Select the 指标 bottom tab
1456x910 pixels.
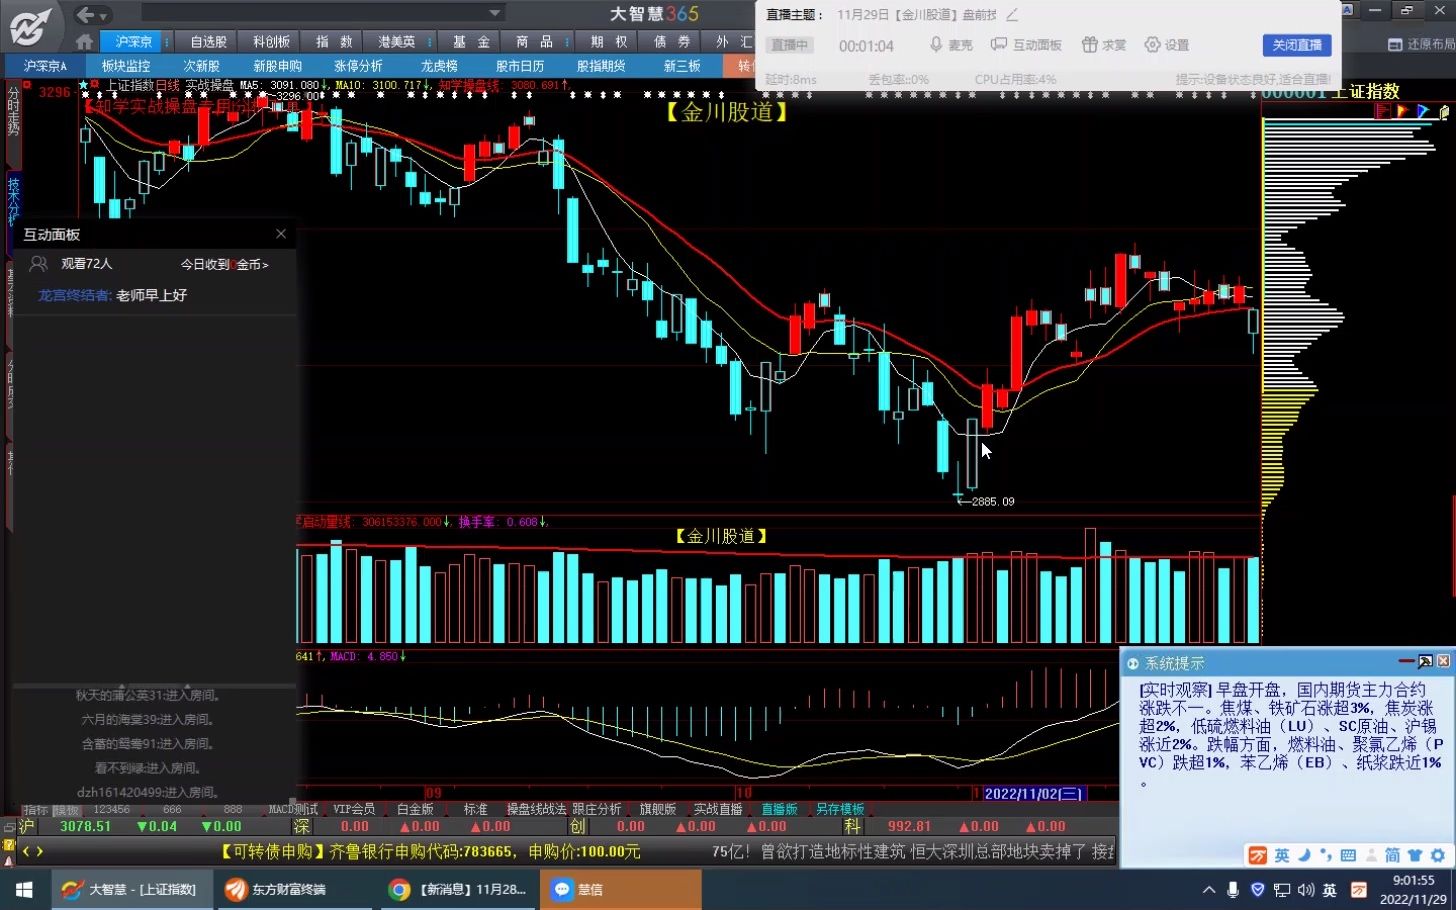[35, 810]
